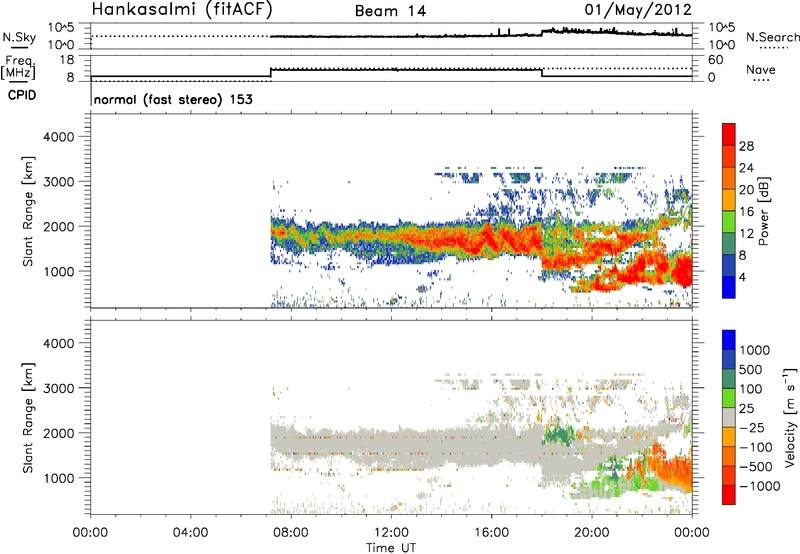Viewport: 800px width, 554px height.
Task: Click the 10^0 tick beside N.Search
Action: tap(722, 45)
